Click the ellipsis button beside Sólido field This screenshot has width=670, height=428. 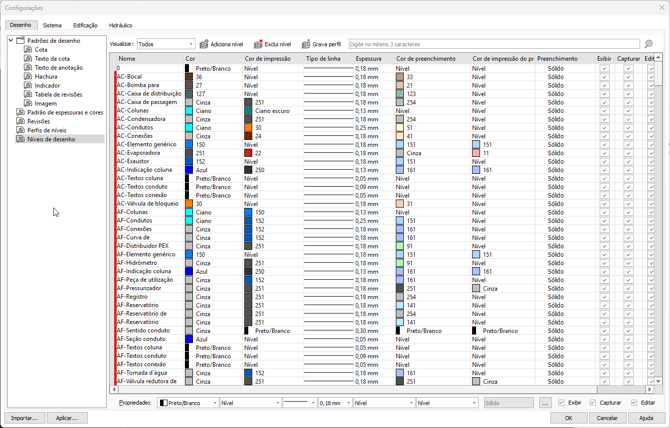pyautogui.click(x=545, y=403)
